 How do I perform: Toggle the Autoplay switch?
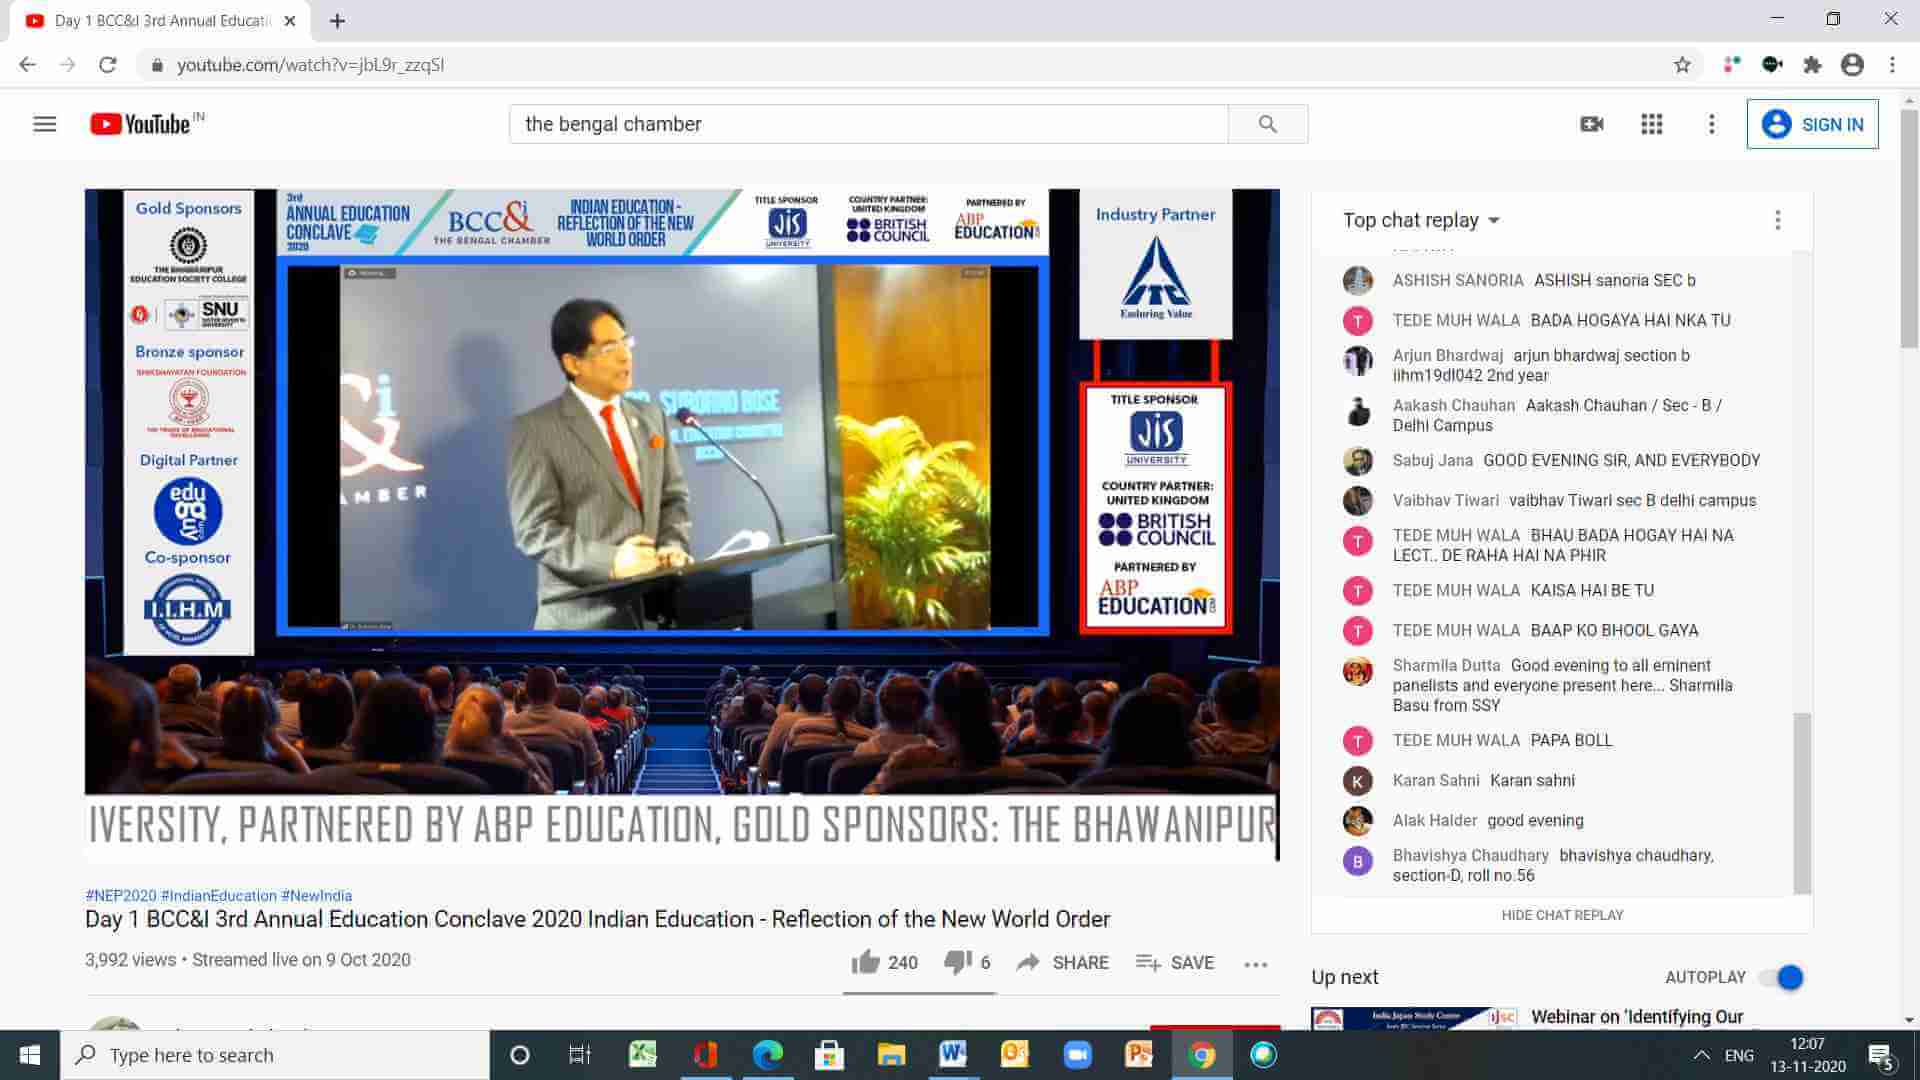(1782, 977)
